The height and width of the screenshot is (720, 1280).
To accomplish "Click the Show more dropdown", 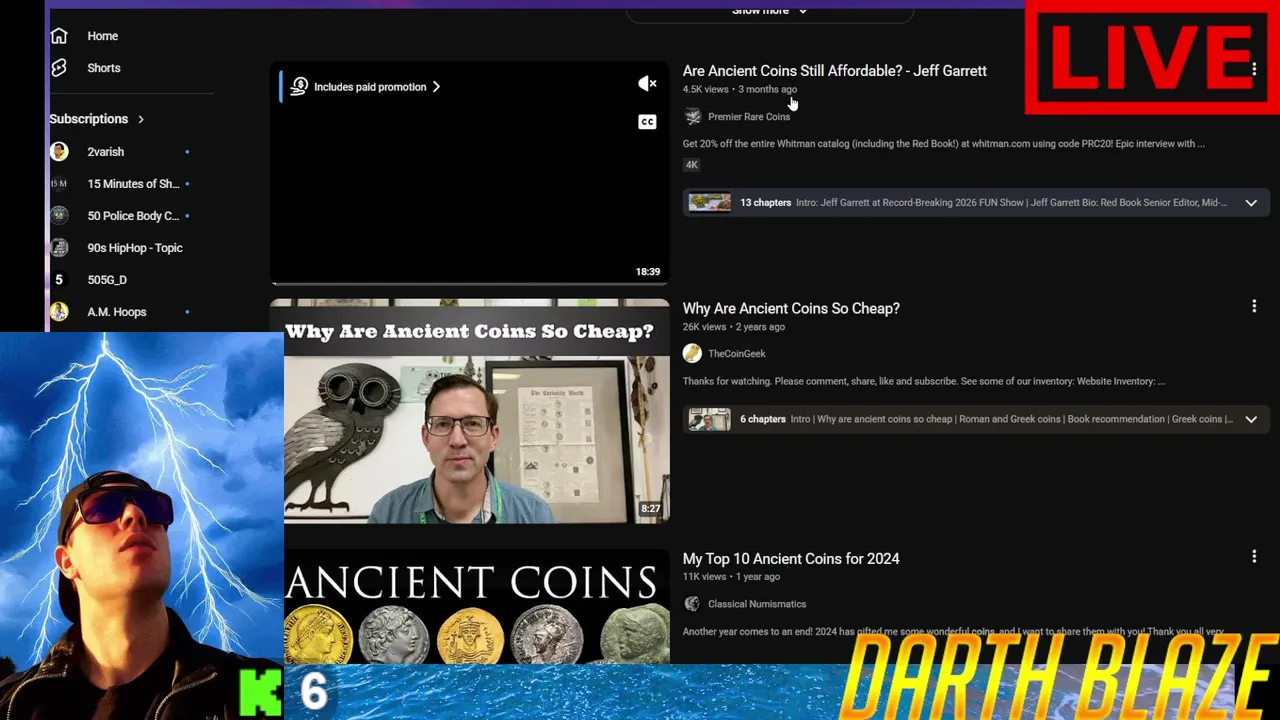I will click(769, 11).
